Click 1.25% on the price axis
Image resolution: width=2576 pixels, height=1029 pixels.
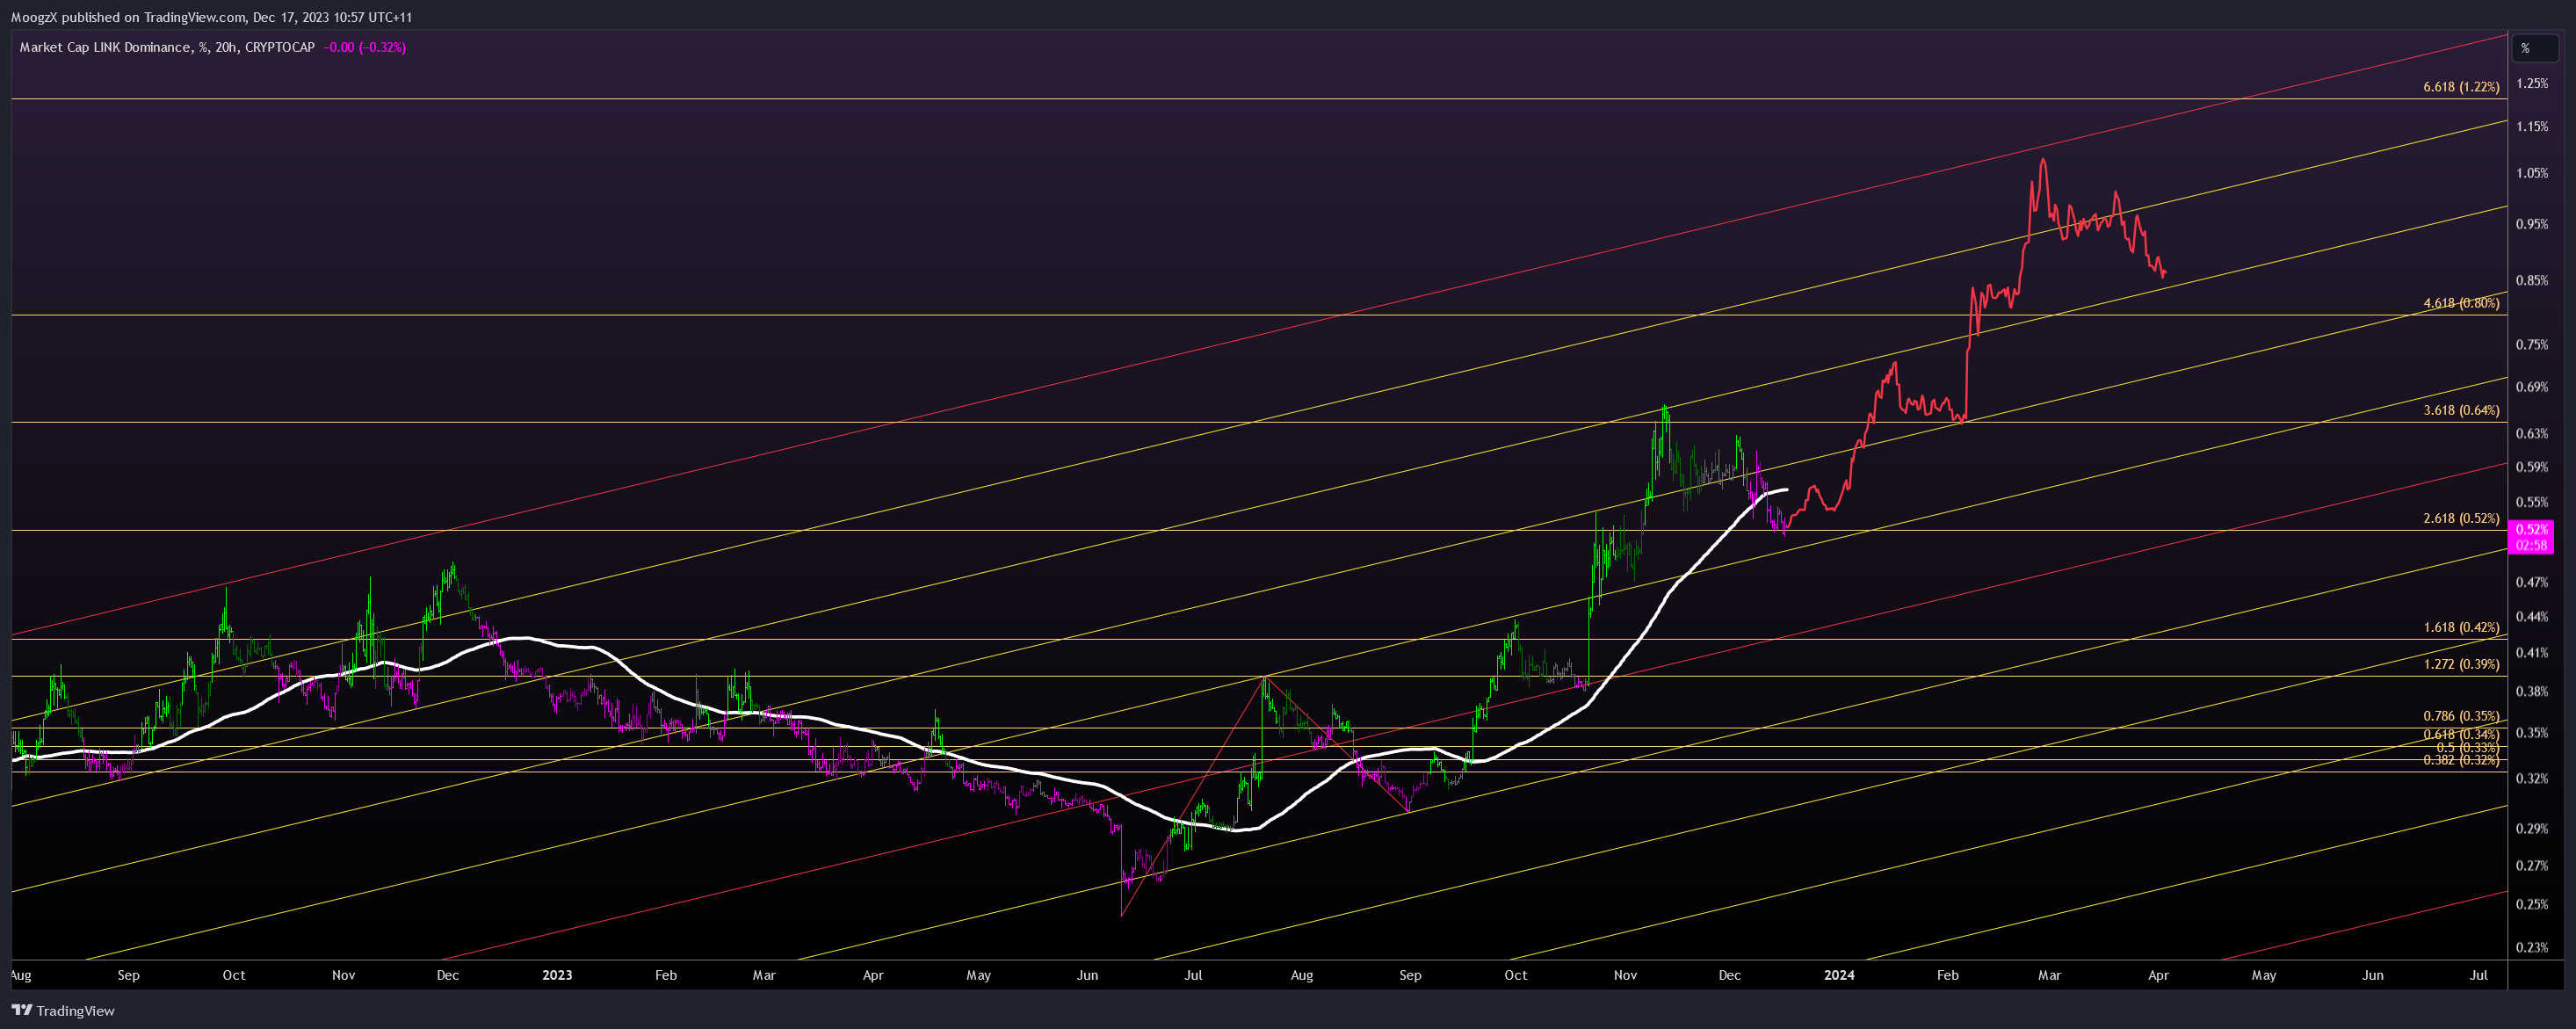(x=2532, y=83)
